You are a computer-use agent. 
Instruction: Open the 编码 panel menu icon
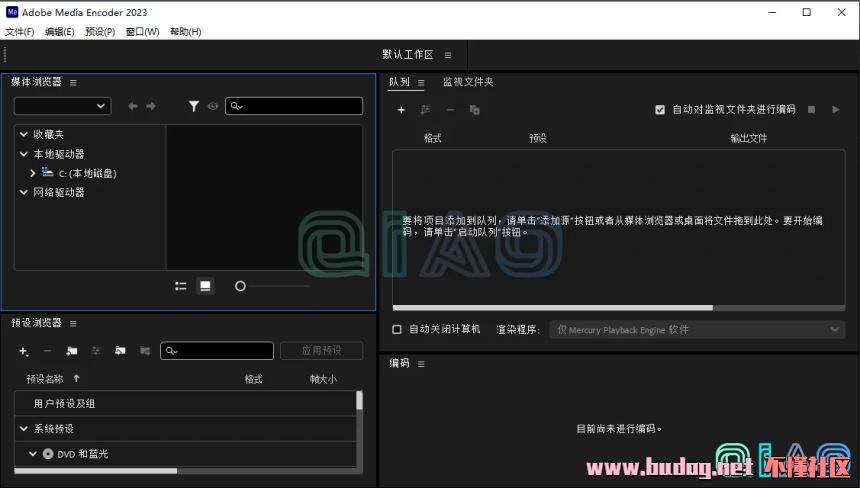tap(421, 364)
